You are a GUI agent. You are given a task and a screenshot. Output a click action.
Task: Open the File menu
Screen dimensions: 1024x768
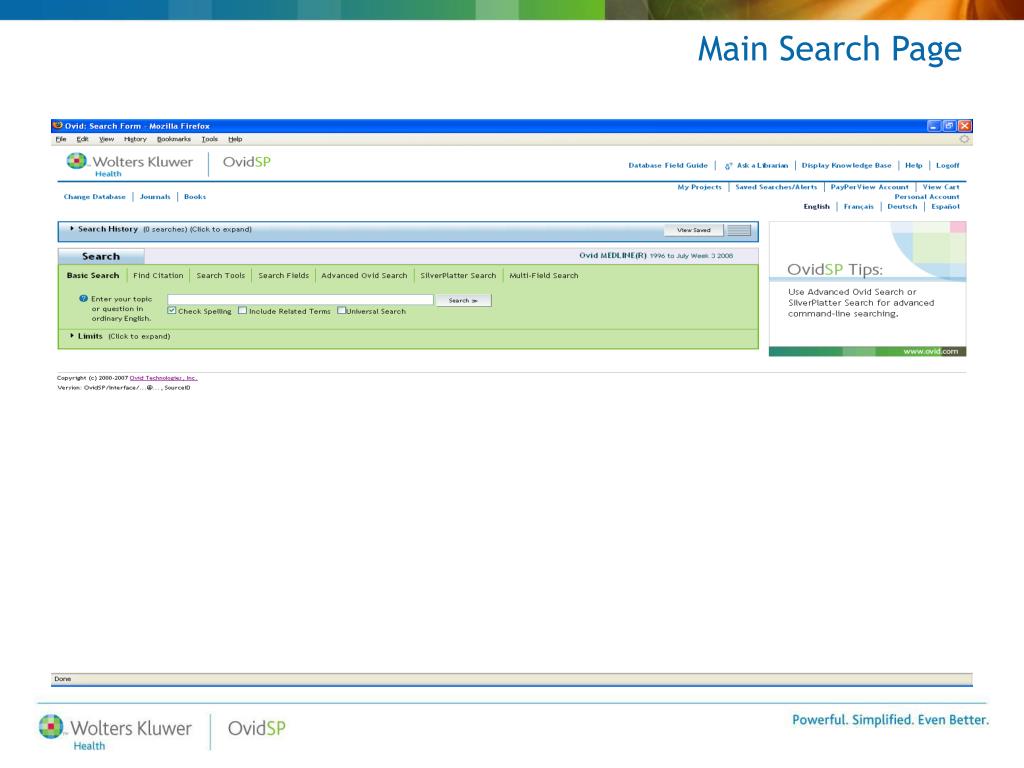coord(61,139)
